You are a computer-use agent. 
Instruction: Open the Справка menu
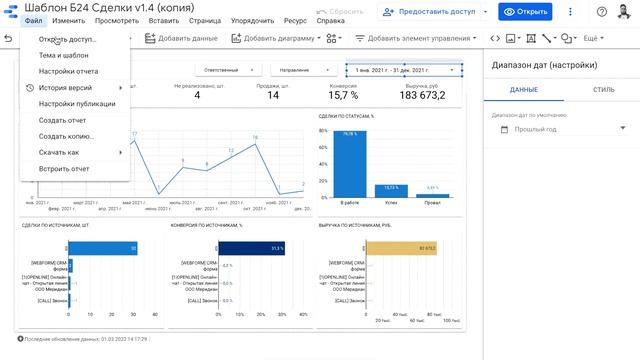[x=330, y=20]
